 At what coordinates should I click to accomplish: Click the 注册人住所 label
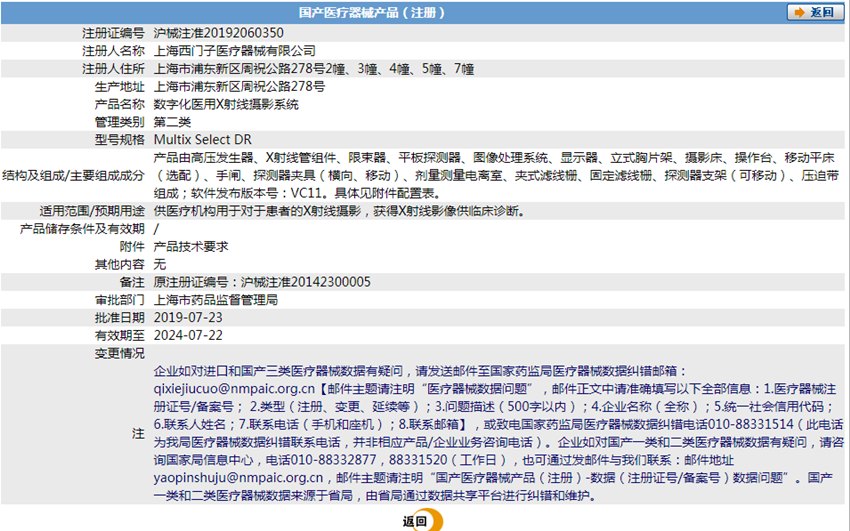point(113,69)
